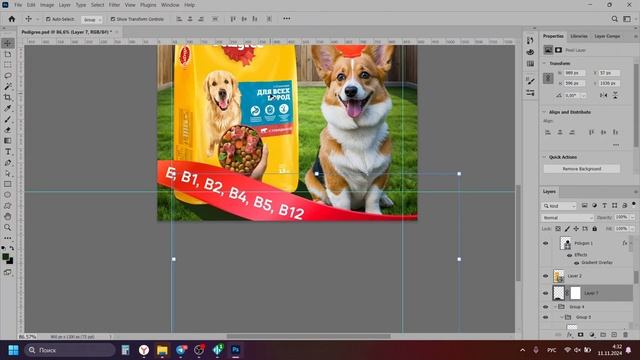Image resolution: width=640 pixels, height=360 pixels.
Task: Filter layers for pixel layers icon
Action: pyautogui.click(x=584, y=206)
